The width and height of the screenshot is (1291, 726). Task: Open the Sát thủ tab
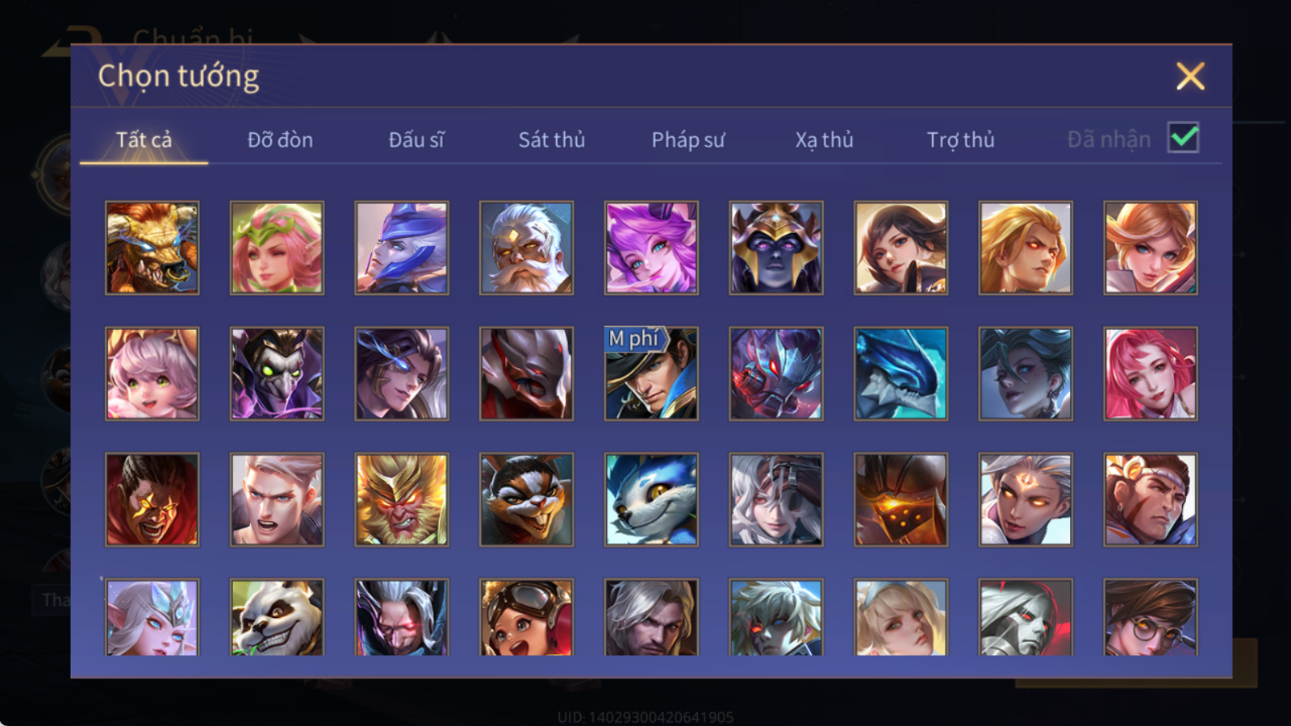tap(551, 140)
